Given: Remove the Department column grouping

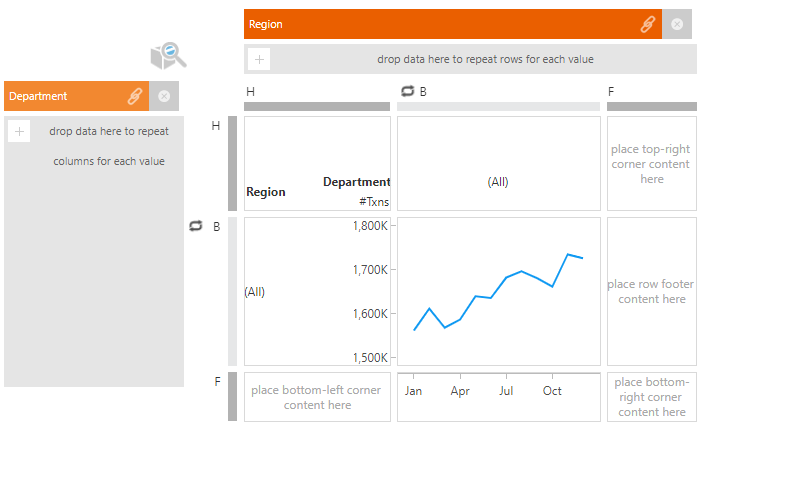Looking at the screenshot, I should click(164, 96).
